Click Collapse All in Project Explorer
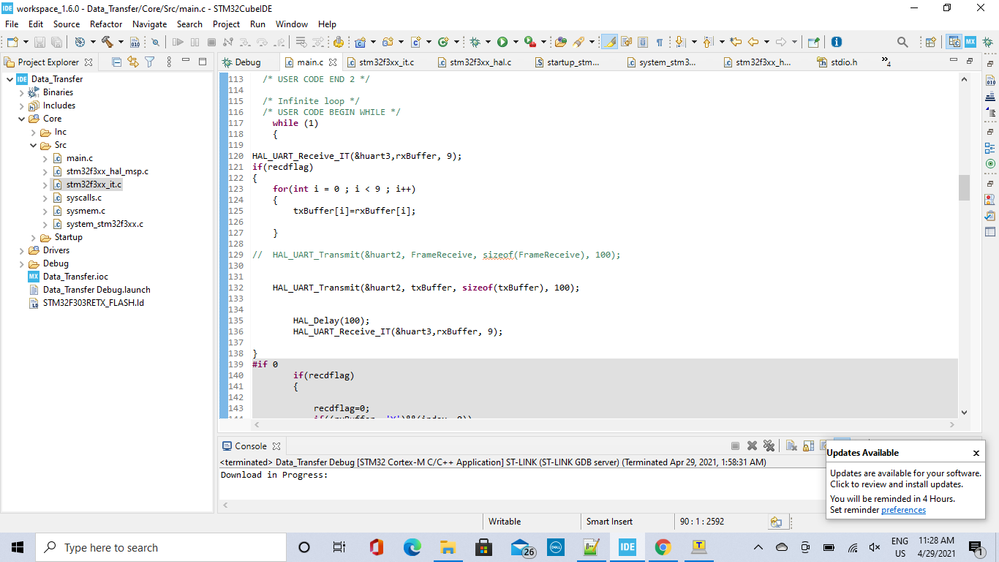Image resolution: width=999 pixels, height=562 pixels. pos(117,62)
